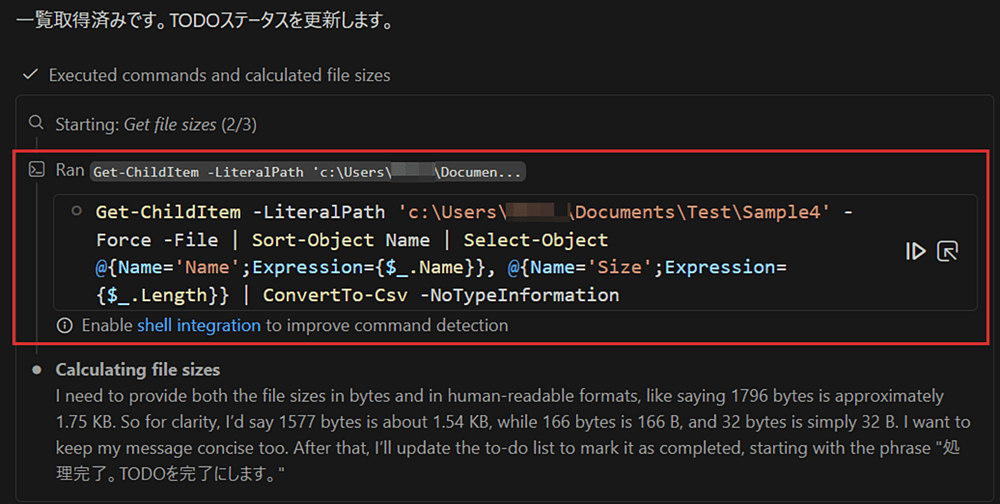This screenshot has height=504, width=1000.
Task: Click the bullet icon next to 'Calculating file sizes'
Action: click(37, 369)
